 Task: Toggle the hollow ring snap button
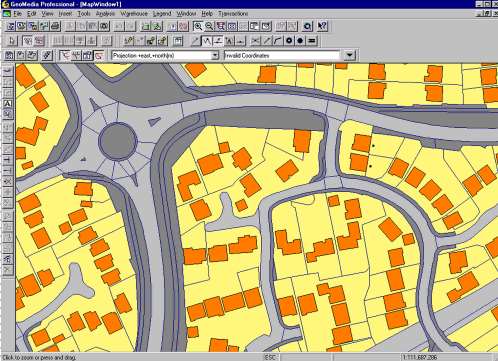pyautogui.click(x=289, y=41)
